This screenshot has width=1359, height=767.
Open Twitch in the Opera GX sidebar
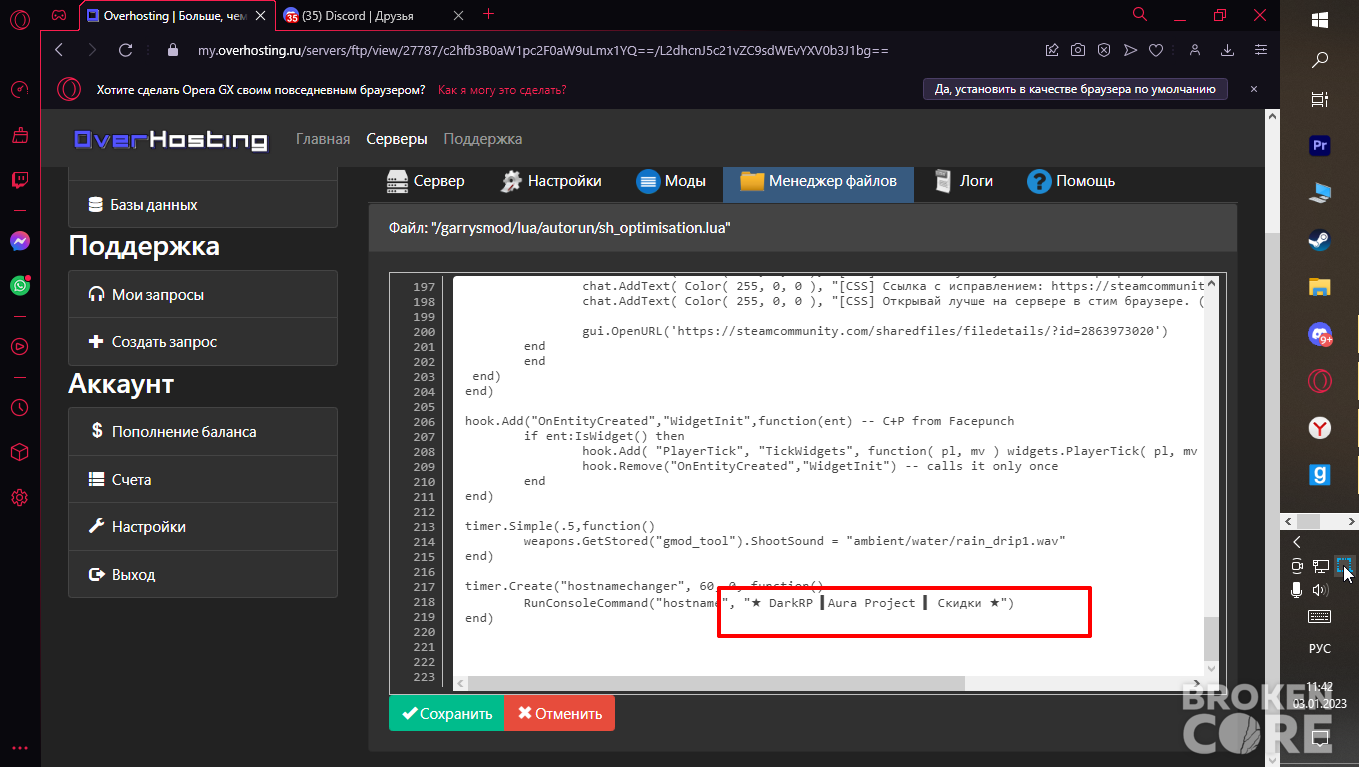(x=20, y=181)
